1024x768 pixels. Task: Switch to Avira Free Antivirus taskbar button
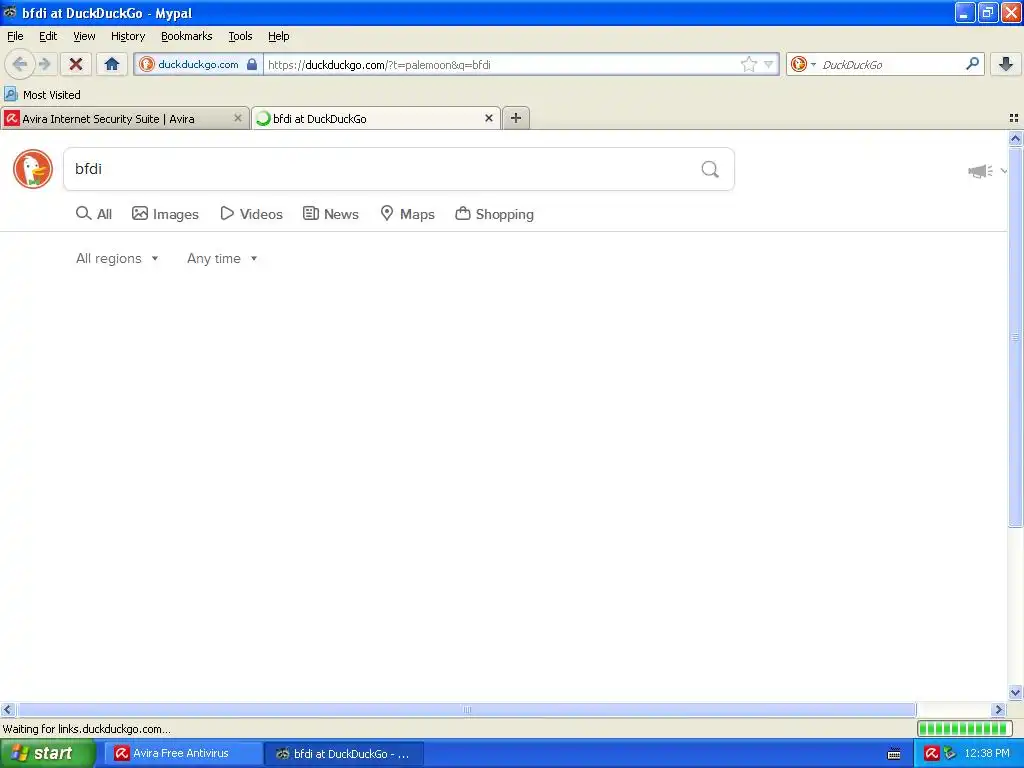(183, 753)
